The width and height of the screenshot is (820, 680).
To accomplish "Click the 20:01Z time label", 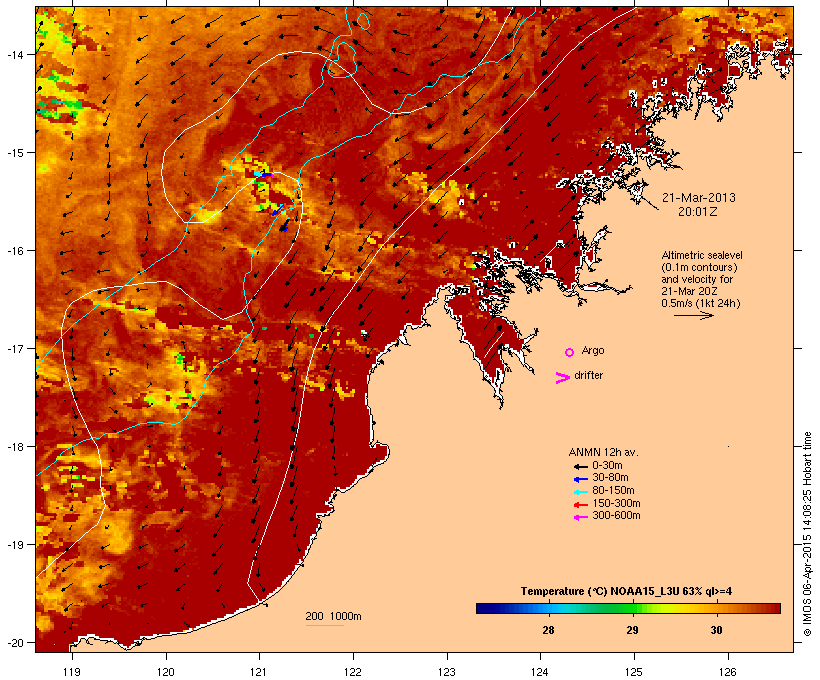I will coord(698,212).
